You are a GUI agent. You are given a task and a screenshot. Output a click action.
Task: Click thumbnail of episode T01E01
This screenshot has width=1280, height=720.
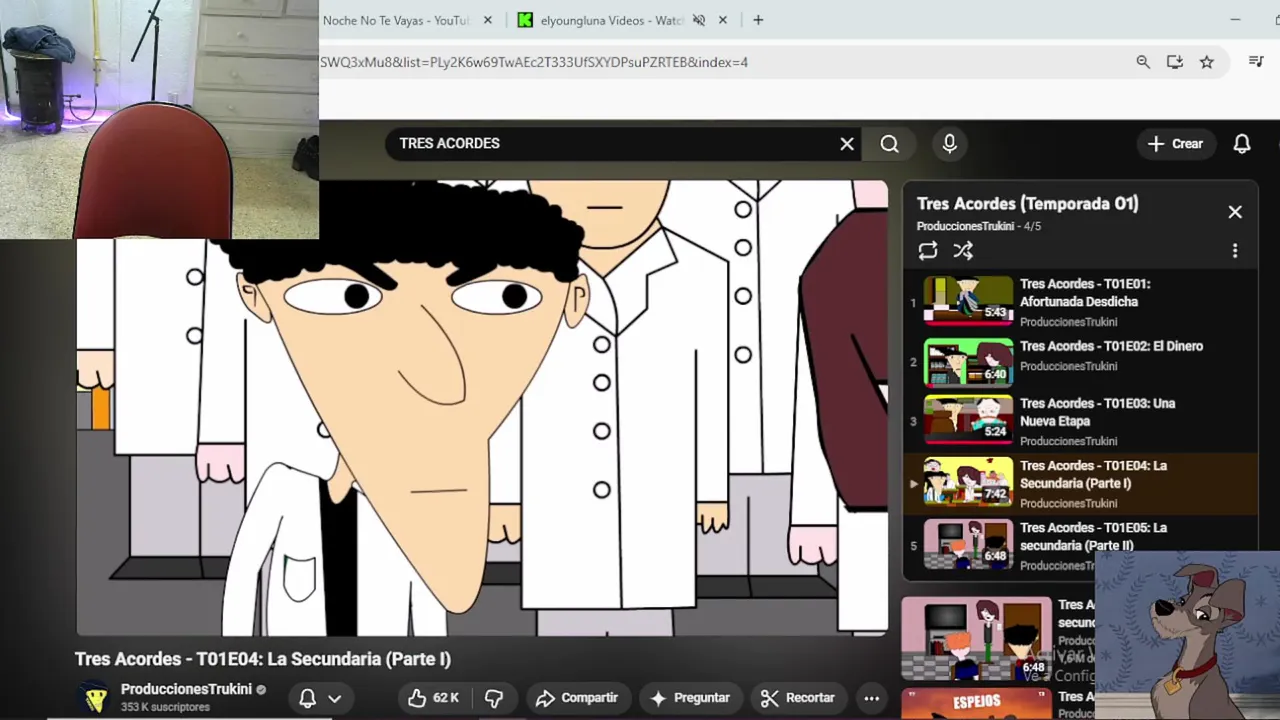point(968,301)
